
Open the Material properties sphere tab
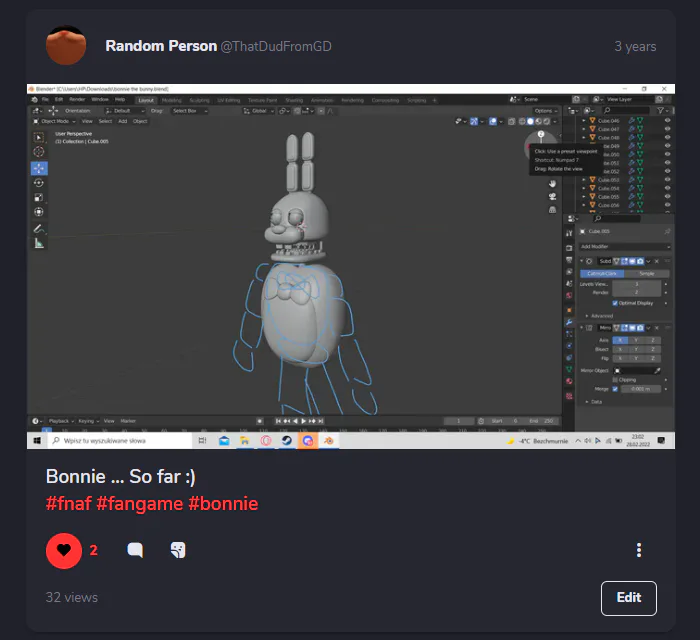[x=569, y=381]
